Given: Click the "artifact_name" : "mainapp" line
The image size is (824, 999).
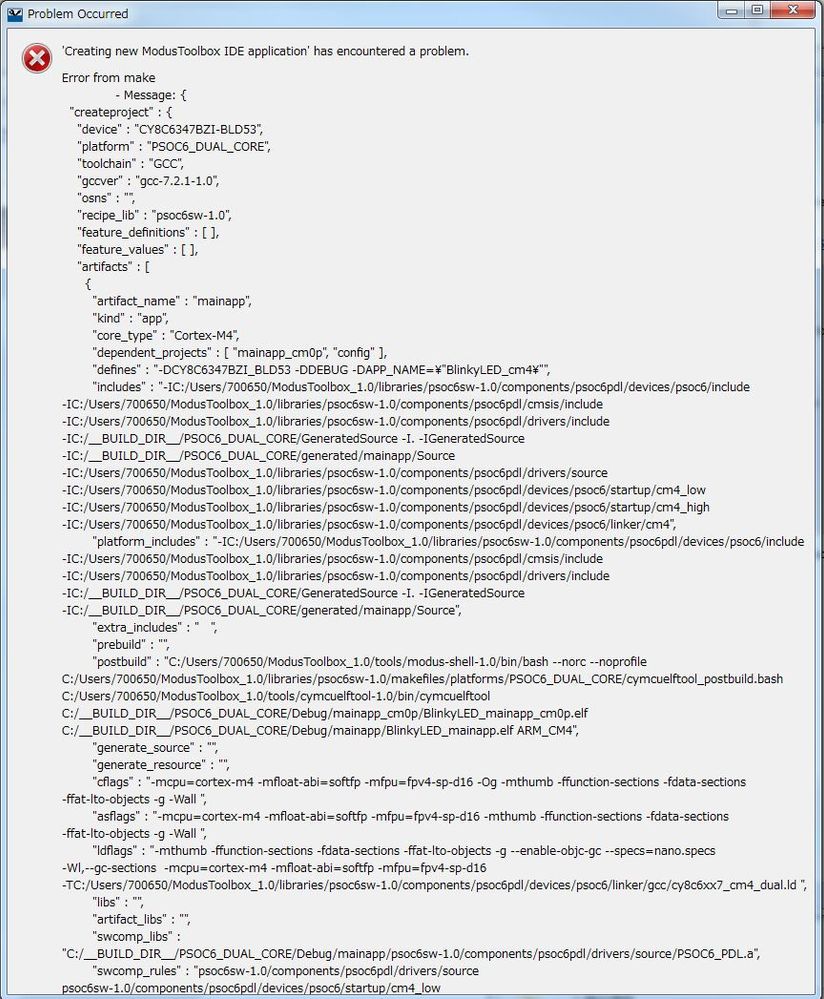Looking at the screenshot, I should point(172,301).
